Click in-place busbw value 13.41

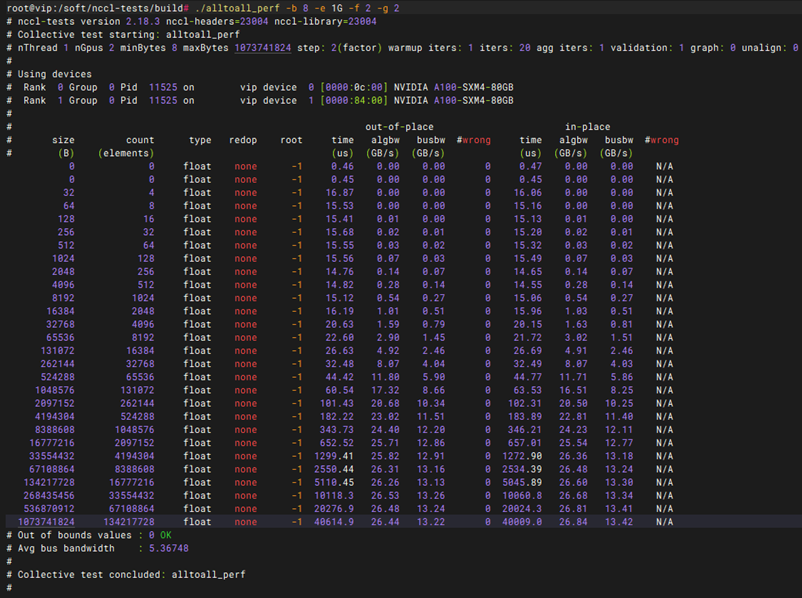[x=619, y=509]
